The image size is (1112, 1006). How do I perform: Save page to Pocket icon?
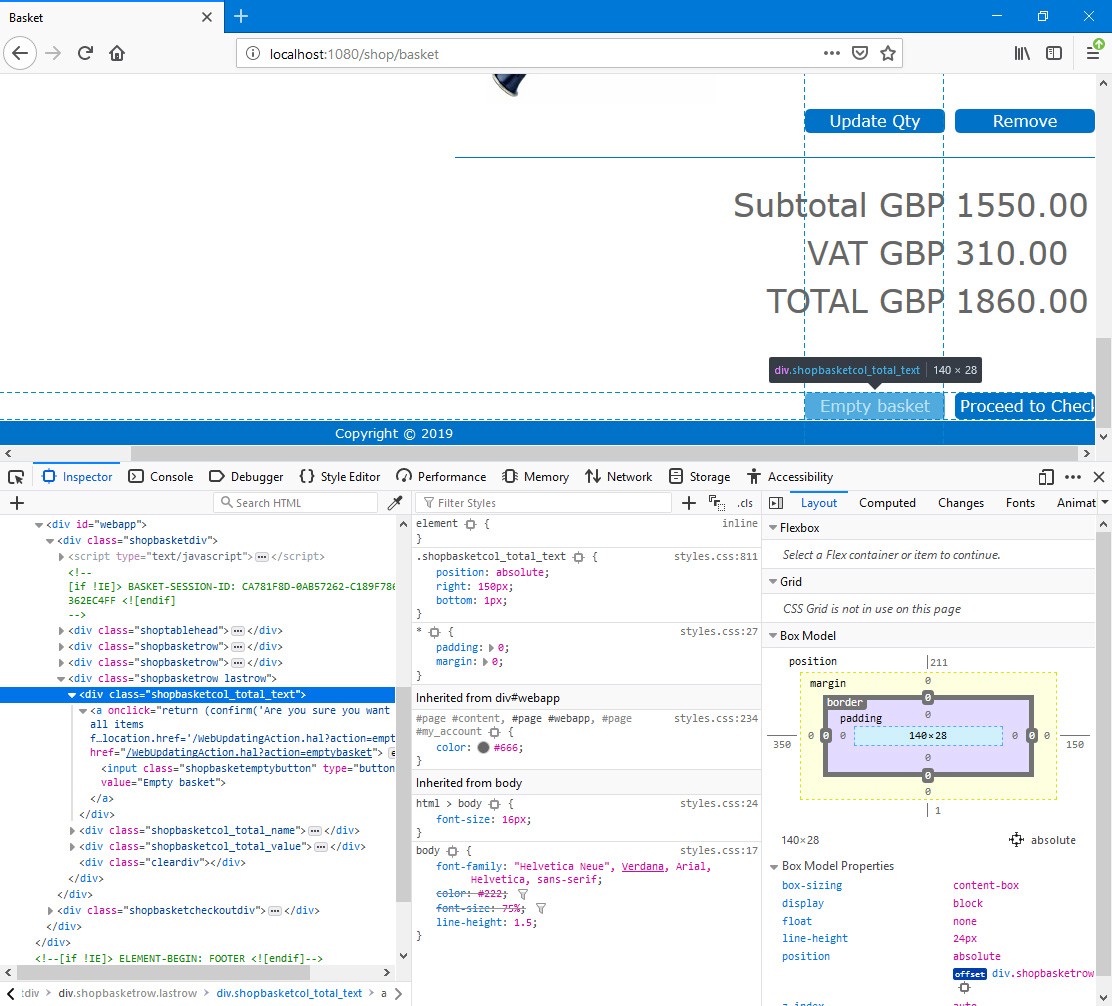pyautogui.click(x=860, y=53)
